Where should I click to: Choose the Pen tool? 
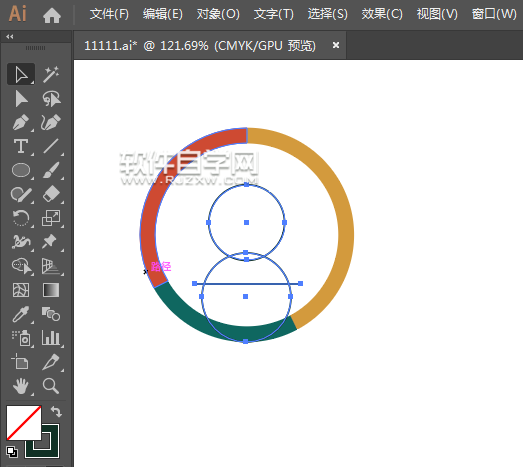coord(21,122)
